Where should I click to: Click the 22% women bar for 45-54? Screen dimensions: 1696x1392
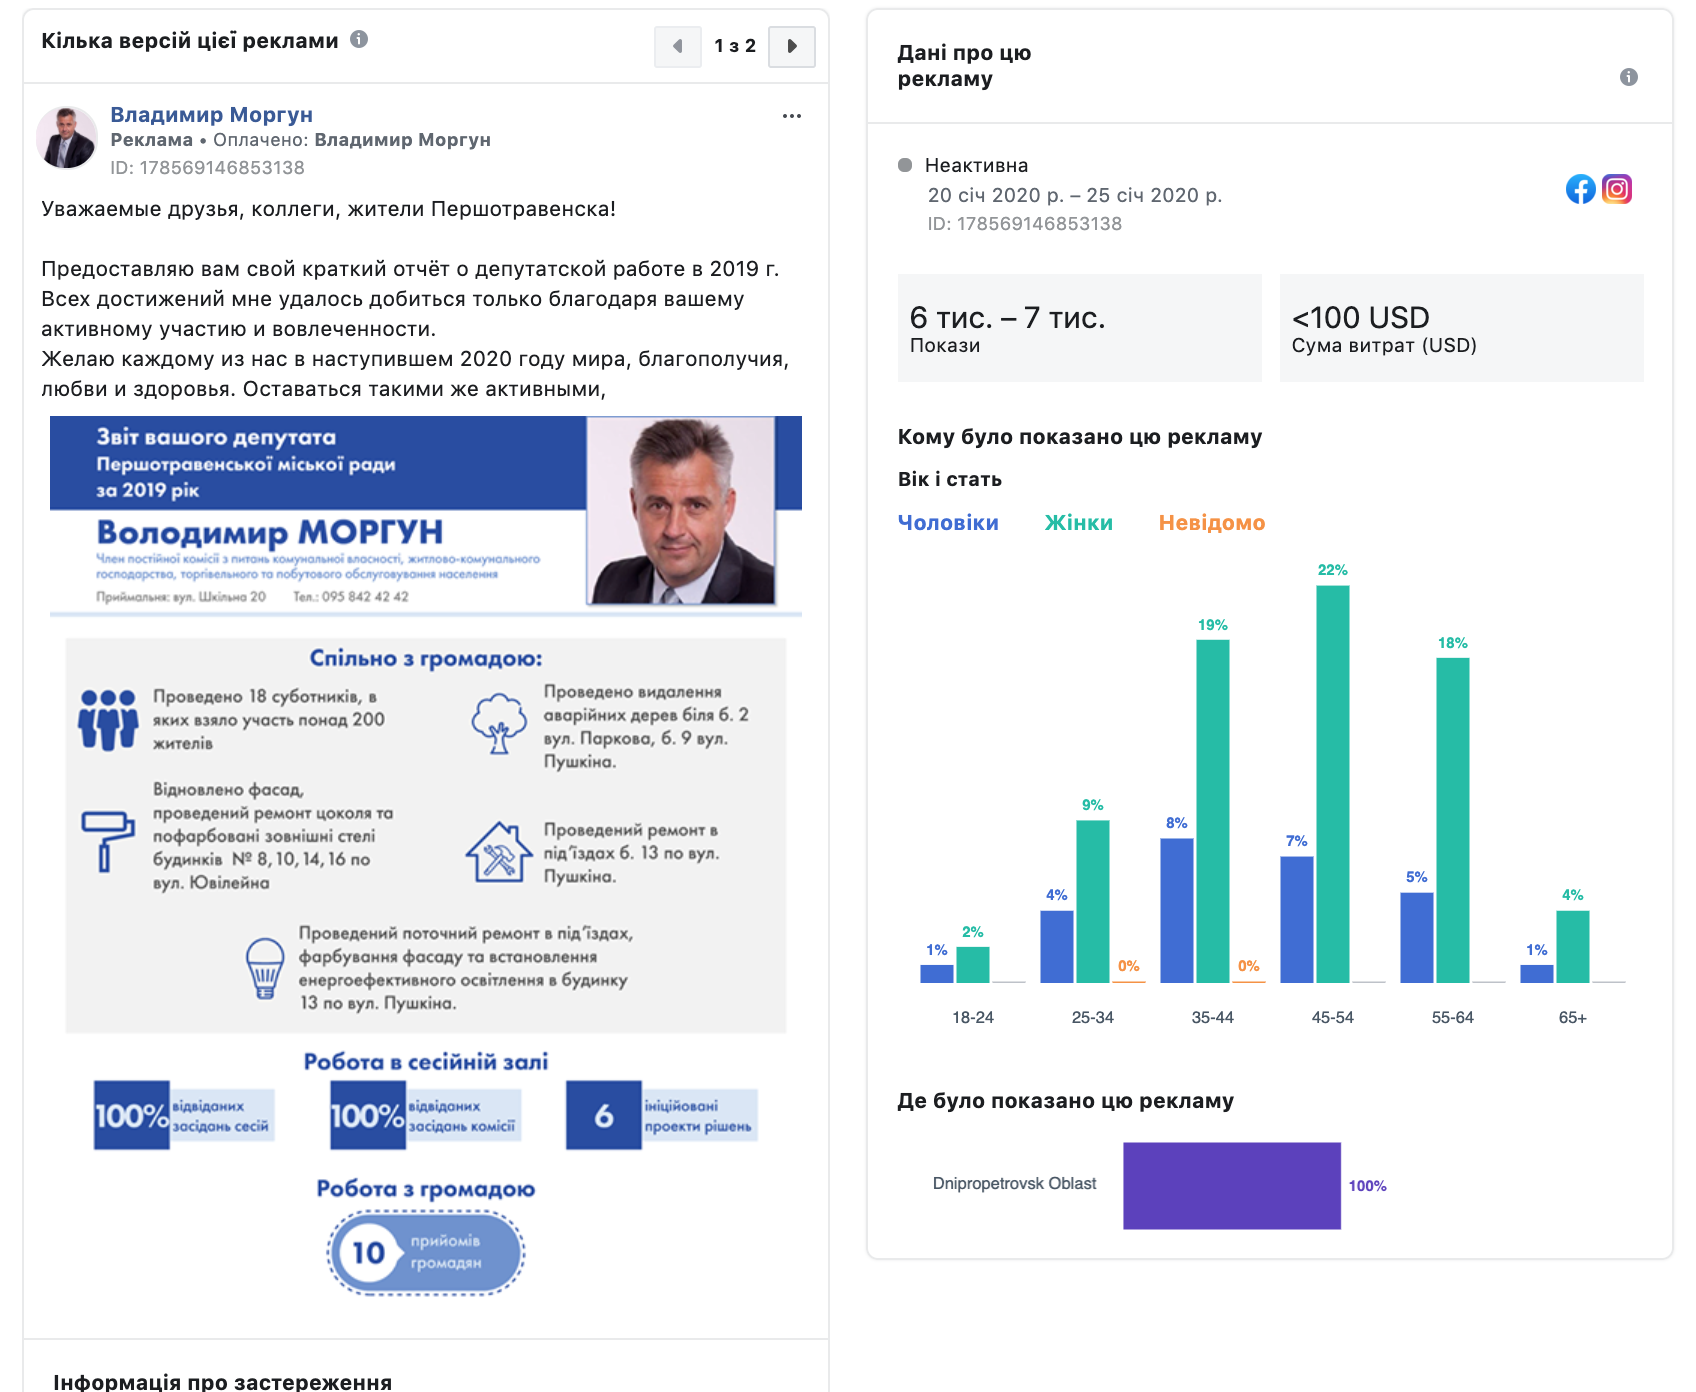[1332, 783]
